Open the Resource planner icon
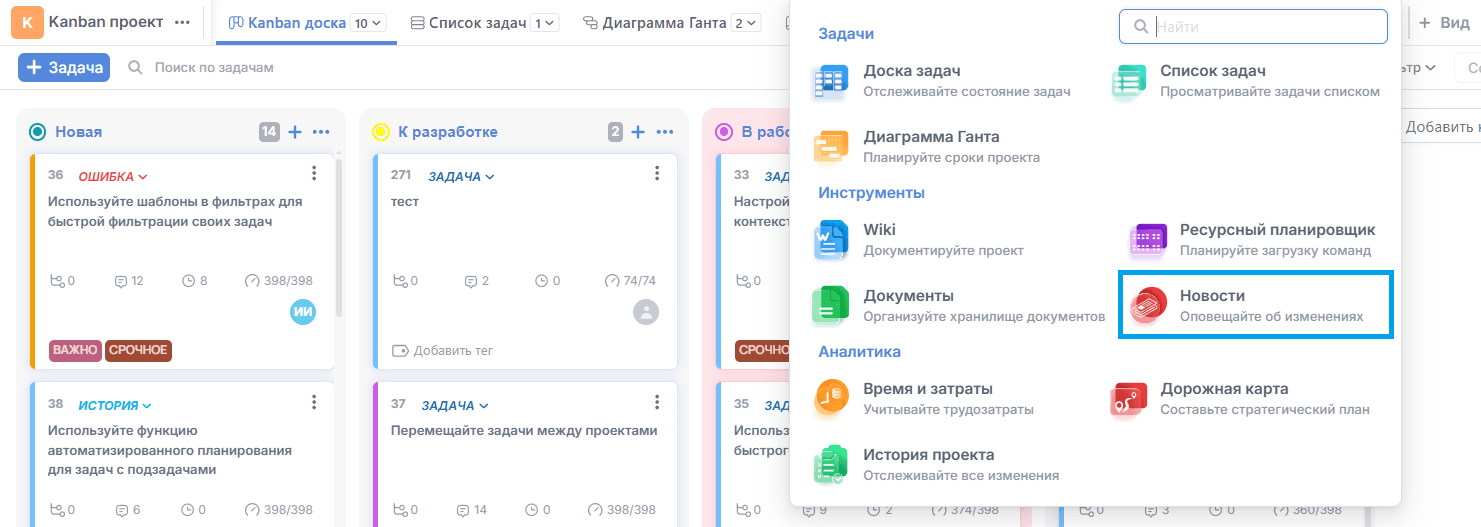 (x=1147, y=240)
